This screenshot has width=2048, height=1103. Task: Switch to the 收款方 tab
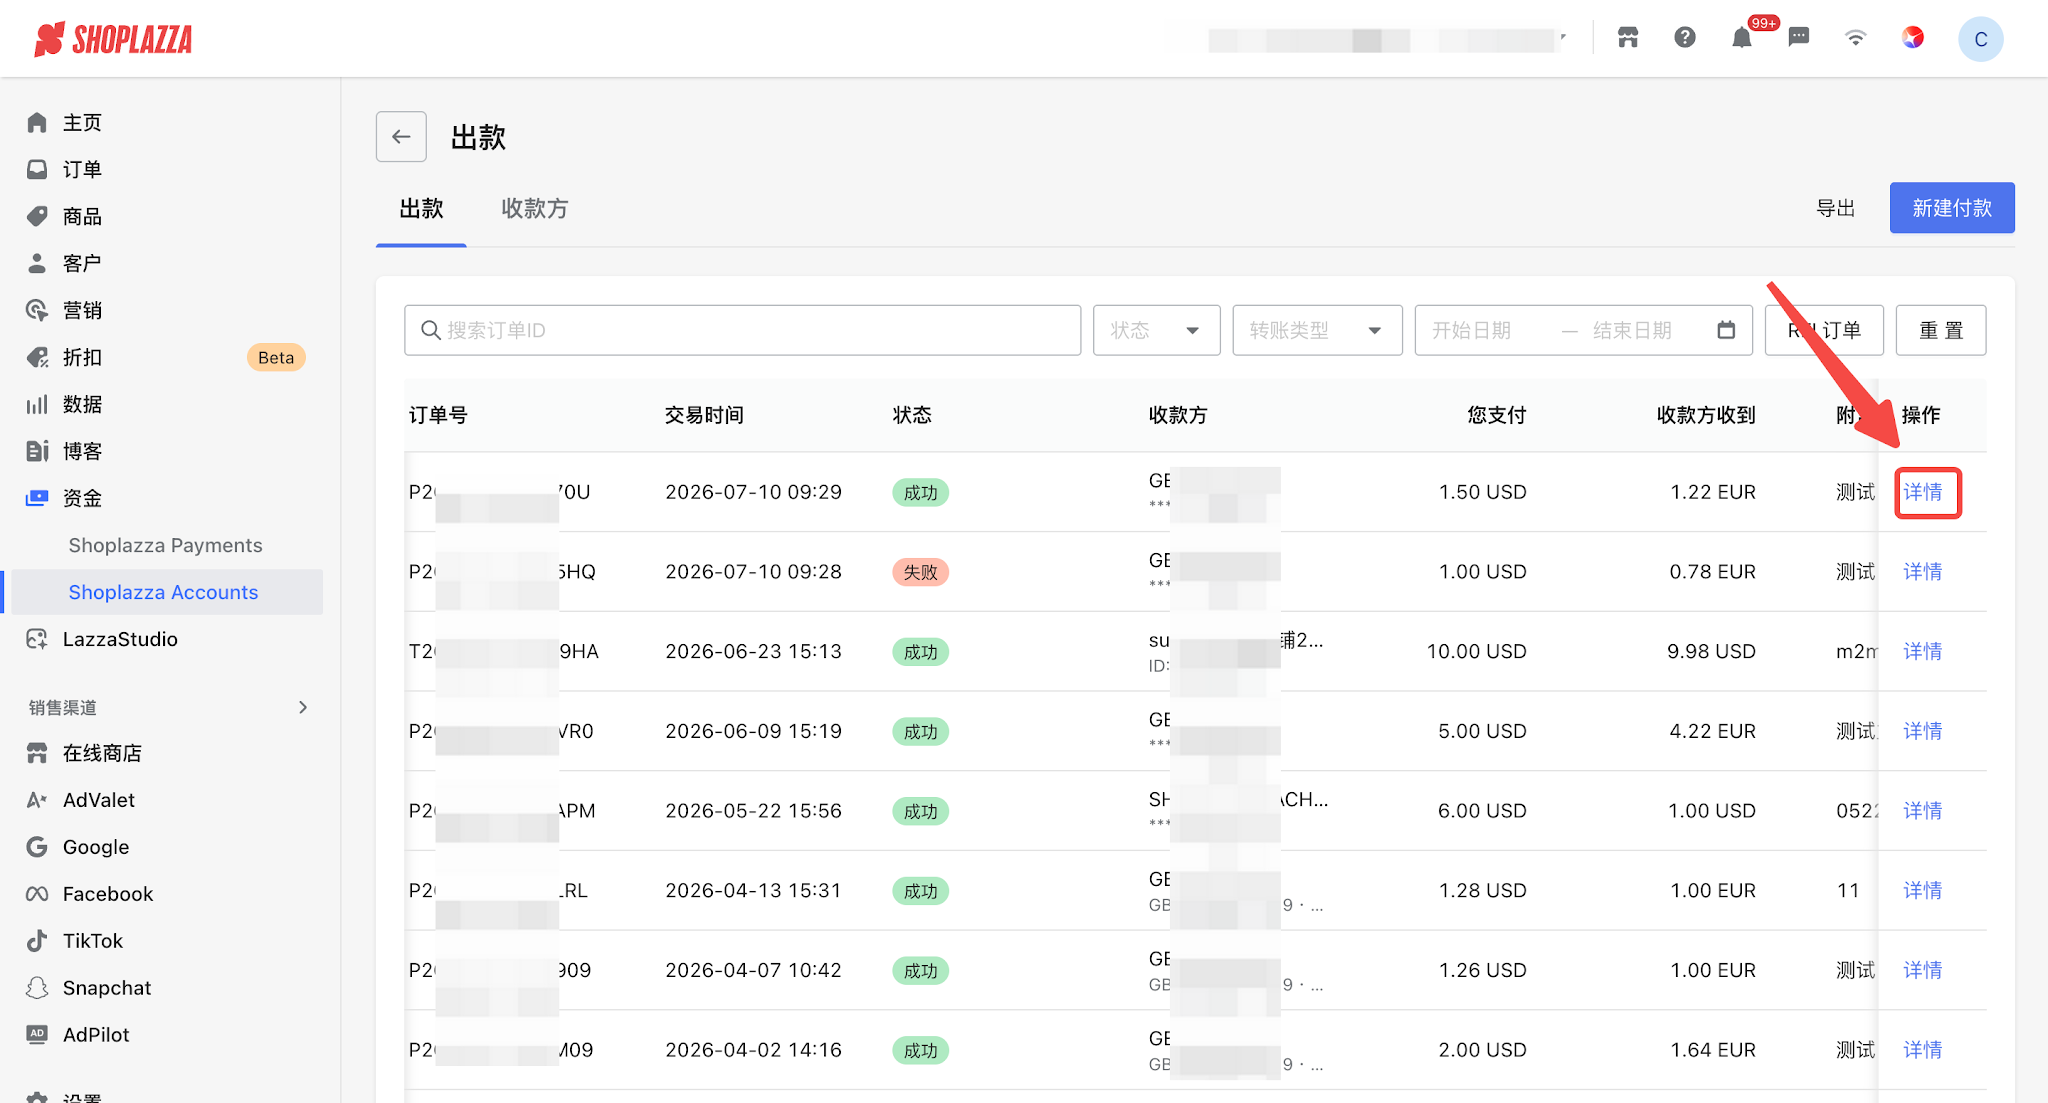tap(535, 209)
